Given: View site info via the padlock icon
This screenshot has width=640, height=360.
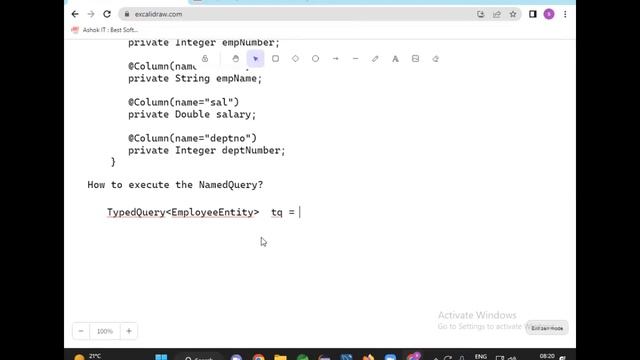Looking at the screenshot, I should [x=127, y=14].
